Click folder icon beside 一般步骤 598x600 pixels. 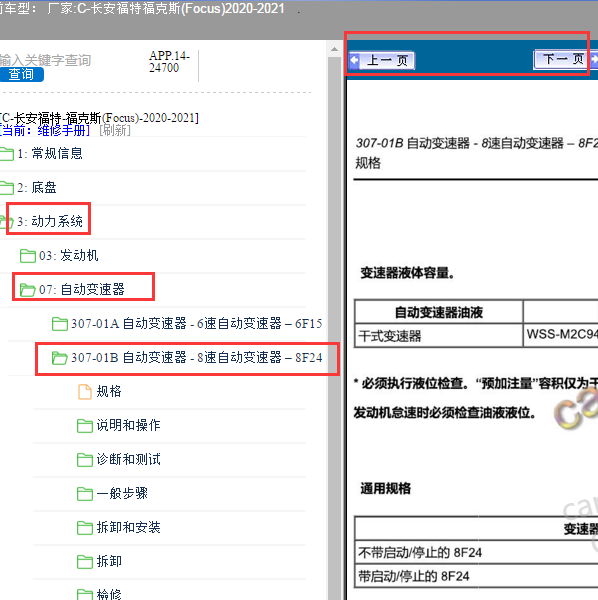[x=85, y=494]
